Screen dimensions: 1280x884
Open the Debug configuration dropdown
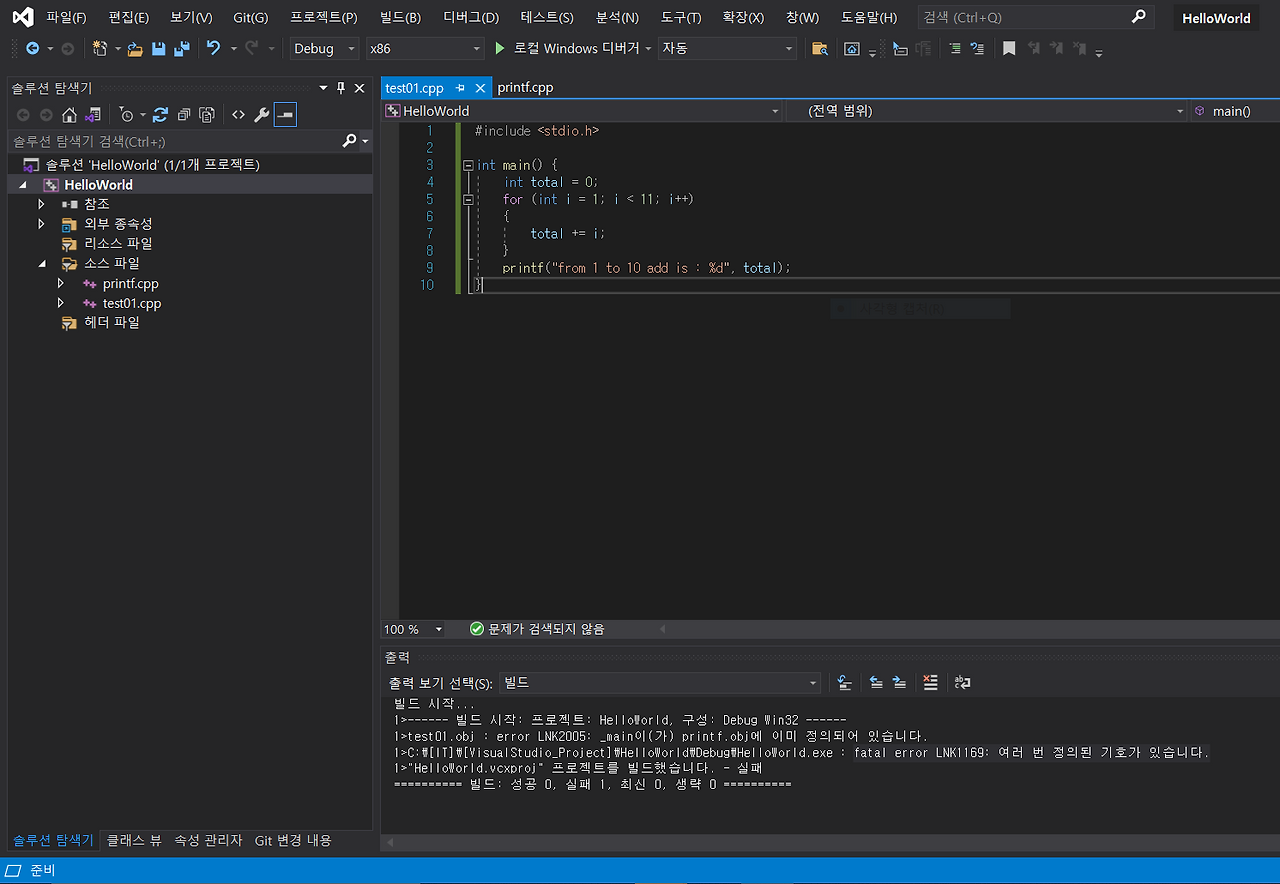point(324,49)
